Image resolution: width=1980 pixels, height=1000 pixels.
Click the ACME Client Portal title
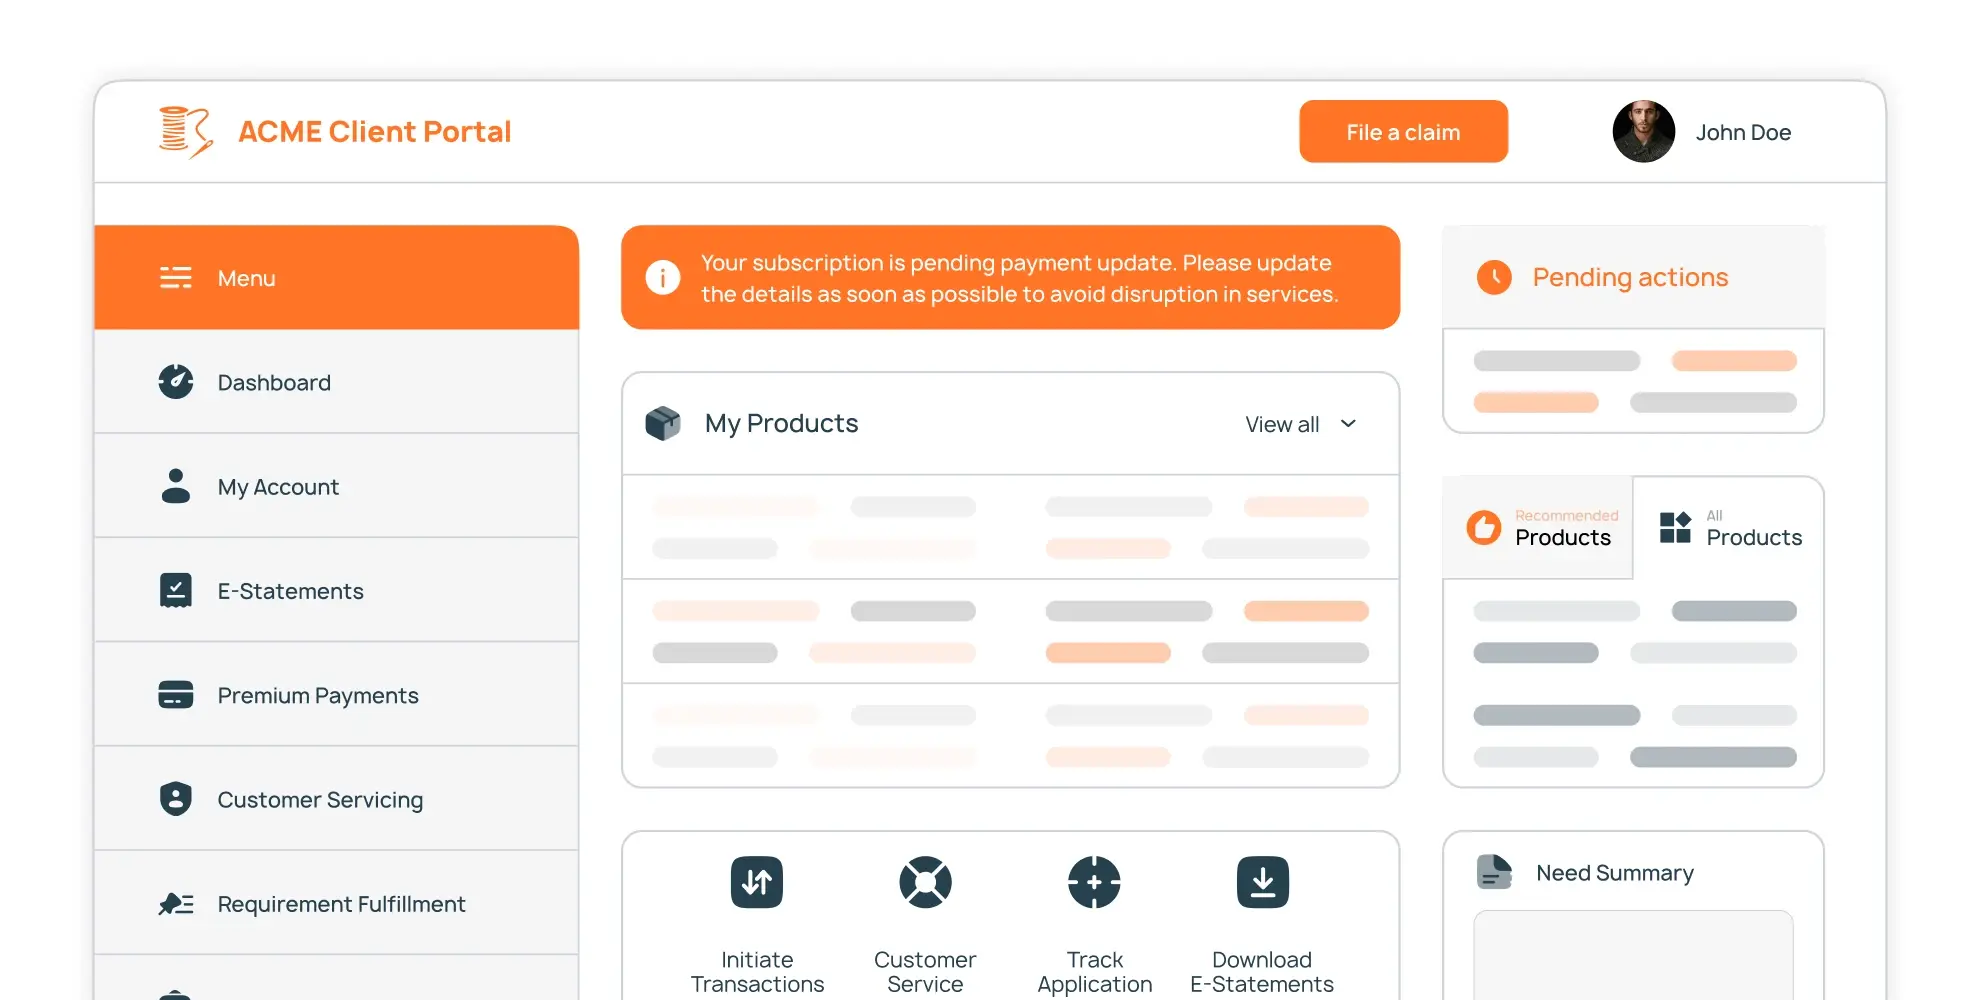coord(374,131)
